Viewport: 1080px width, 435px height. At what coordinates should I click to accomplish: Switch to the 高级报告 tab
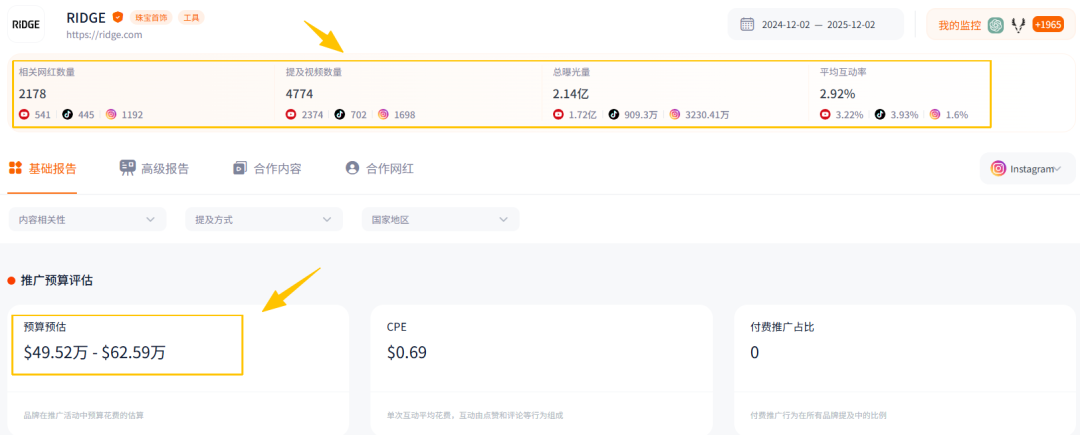pyautogui.click(x=154, y=169)
